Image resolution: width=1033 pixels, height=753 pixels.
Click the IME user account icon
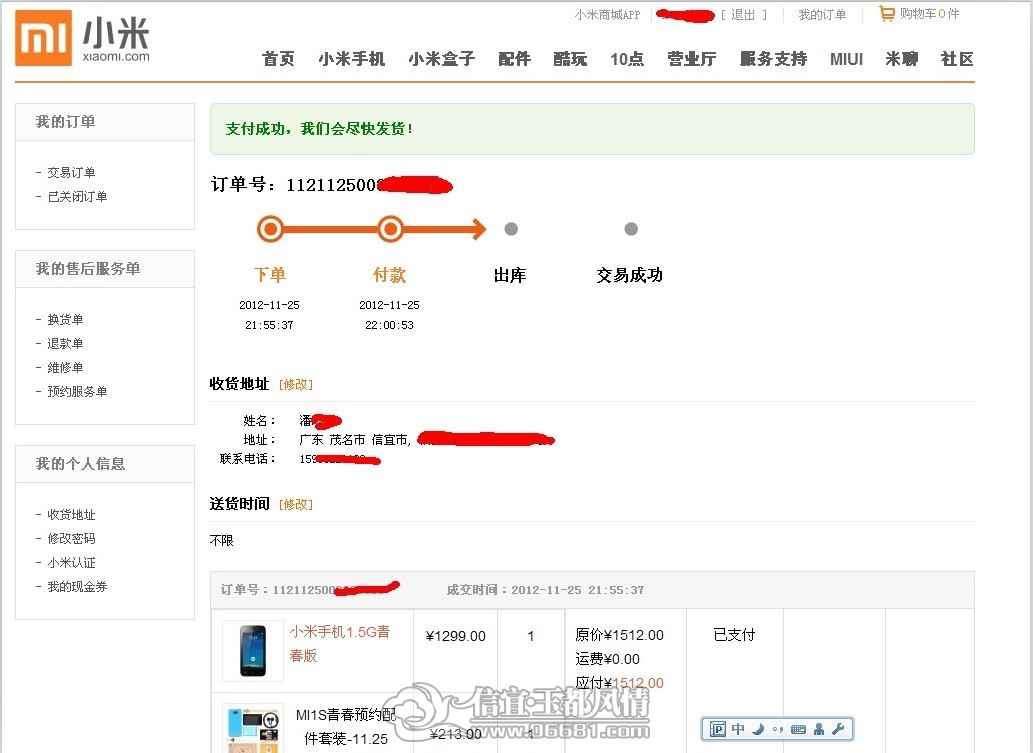[x=819, y=729]
